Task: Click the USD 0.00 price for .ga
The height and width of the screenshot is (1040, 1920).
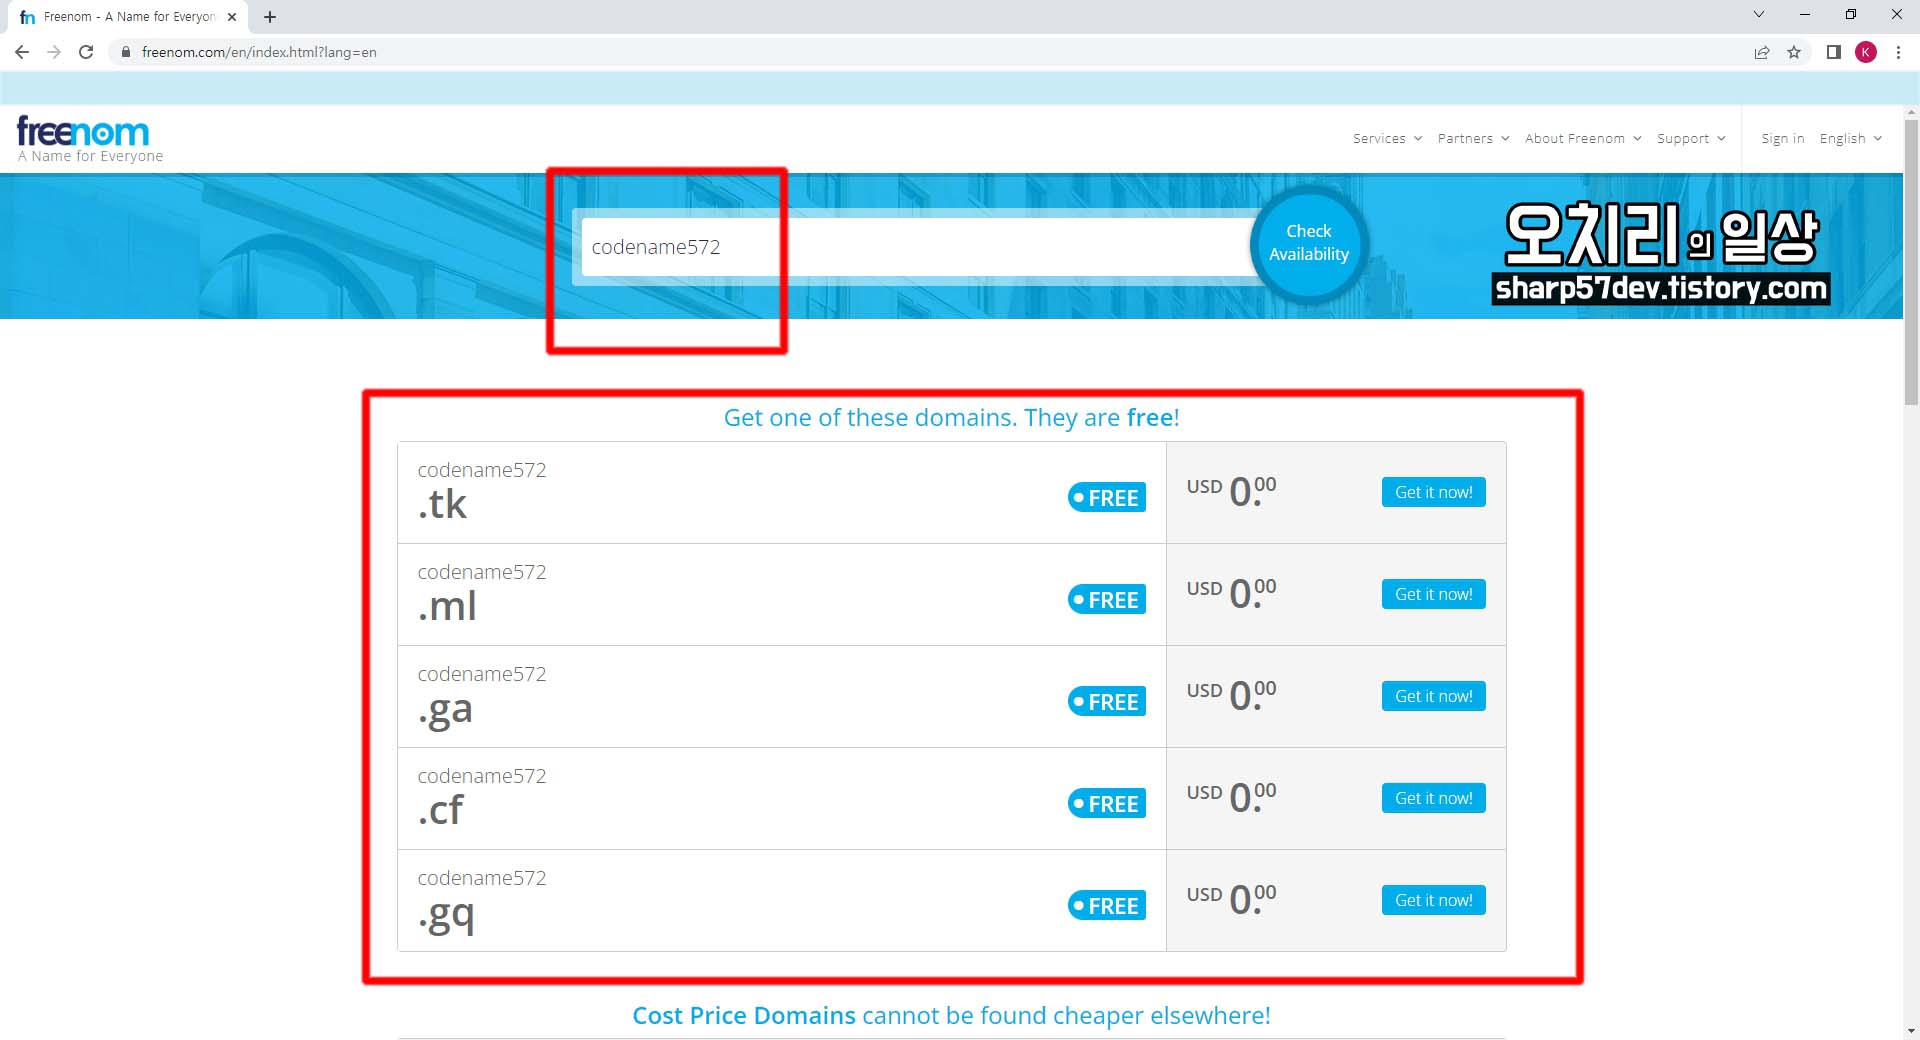Action: (x=1231, y=695)
